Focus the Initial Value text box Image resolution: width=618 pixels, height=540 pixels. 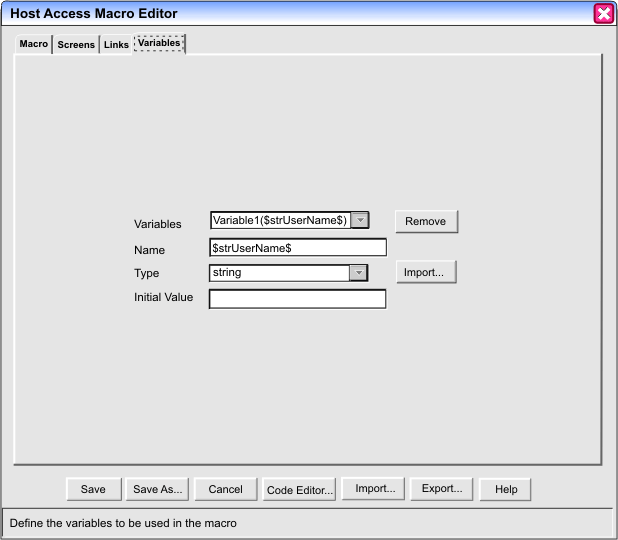pyautogui.click(x=298, y=299)
